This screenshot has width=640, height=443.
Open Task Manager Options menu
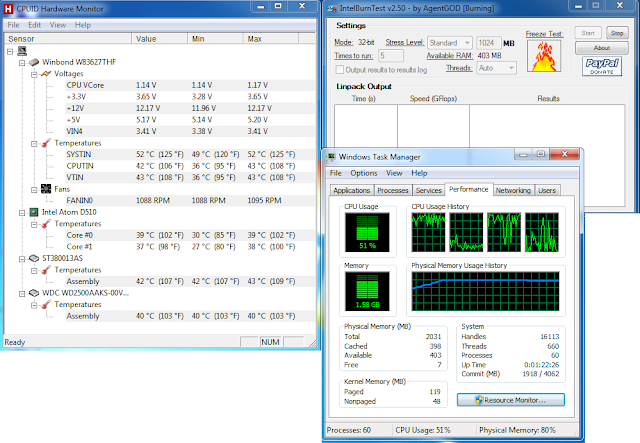[x=364, y=173]
